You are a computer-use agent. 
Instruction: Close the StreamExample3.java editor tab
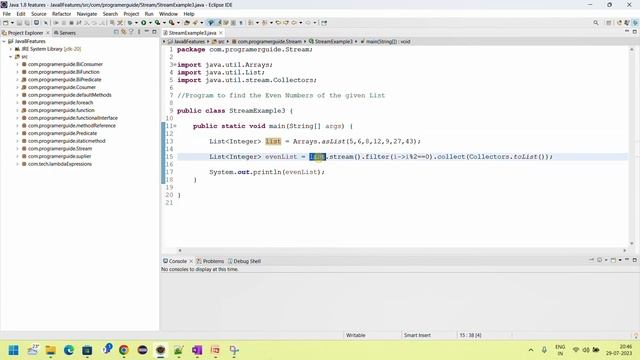(x=221, y=33)
